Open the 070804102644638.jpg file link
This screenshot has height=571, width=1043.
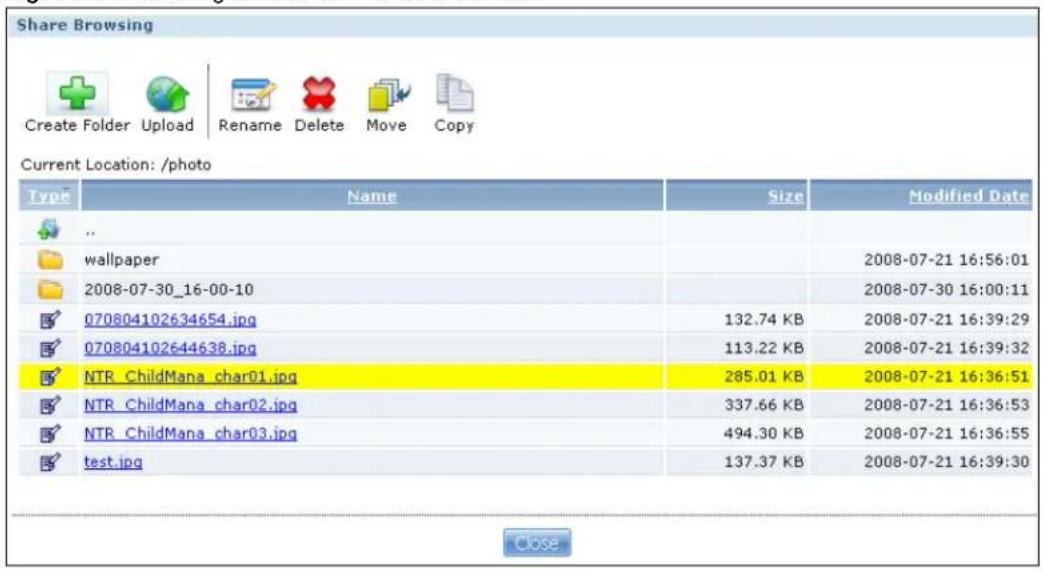170,348
